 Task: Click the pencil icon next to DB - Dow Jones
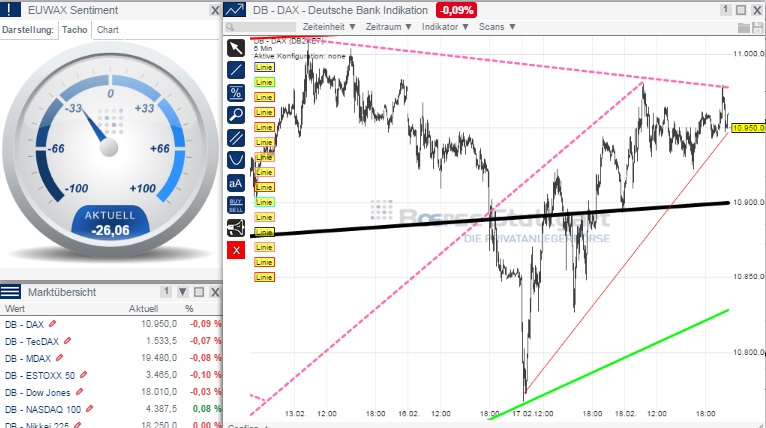click(x=79, y=392)
